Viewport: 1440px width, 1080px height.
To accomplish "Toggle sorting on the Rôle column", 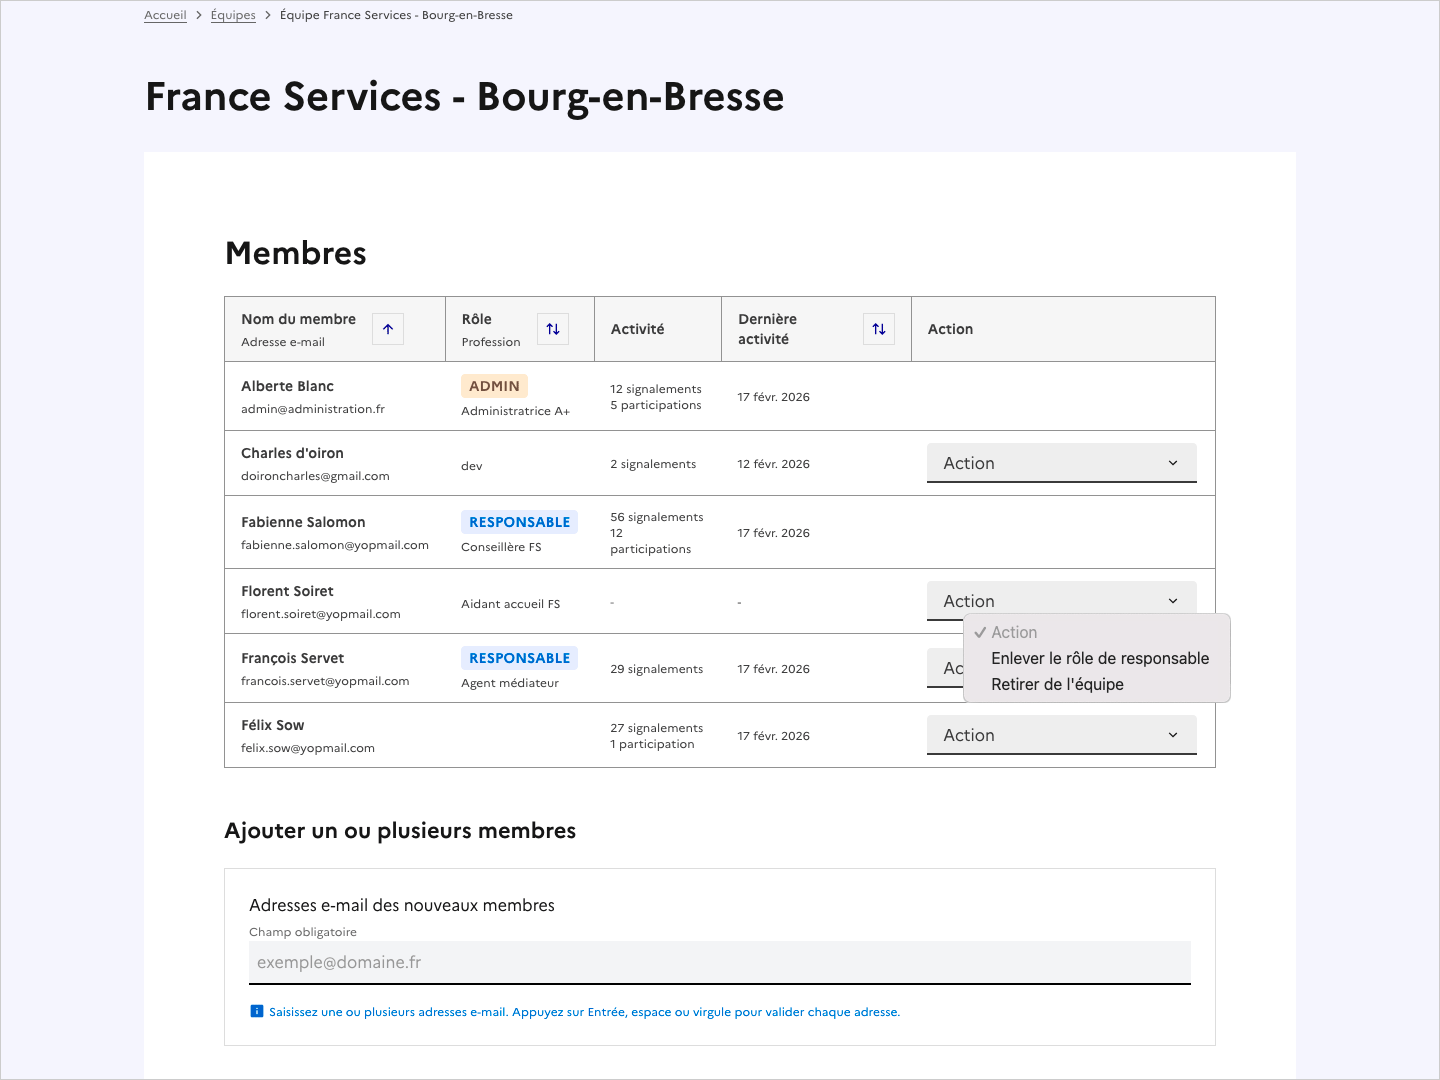I will pyautogui.click(x=553, y=328).
